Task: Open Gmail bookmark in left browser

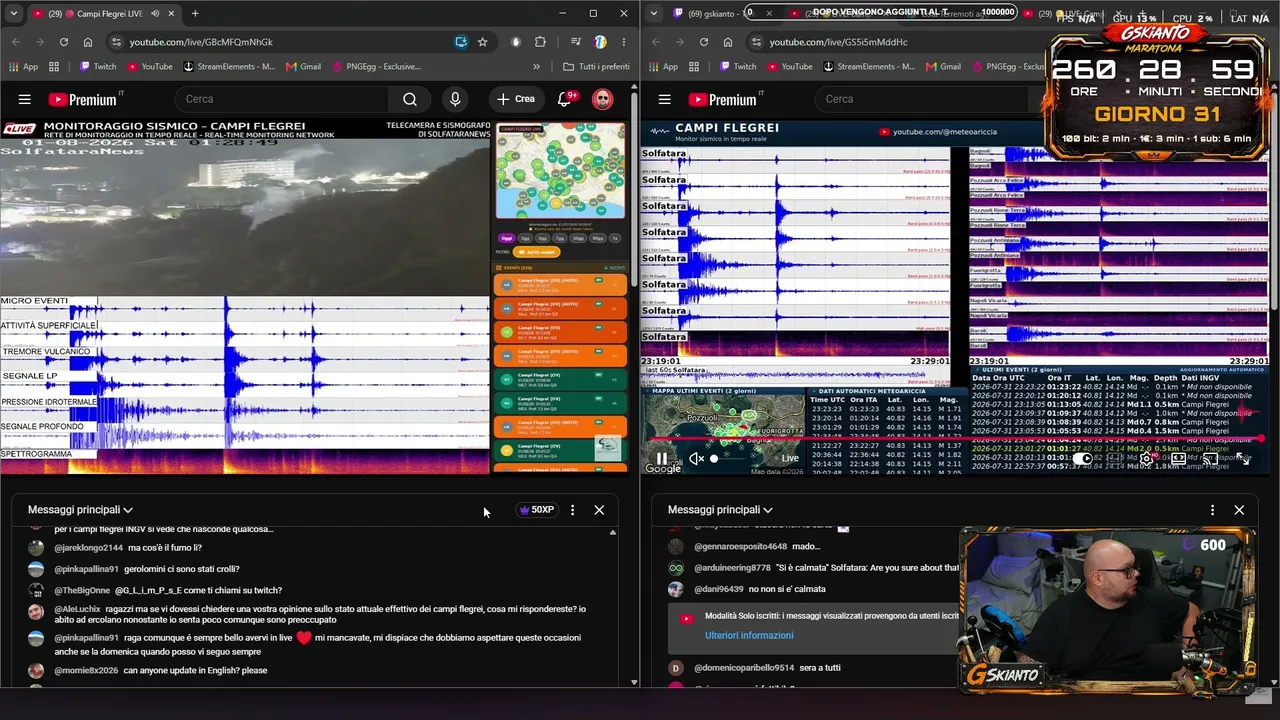Action: pos(303,67)
